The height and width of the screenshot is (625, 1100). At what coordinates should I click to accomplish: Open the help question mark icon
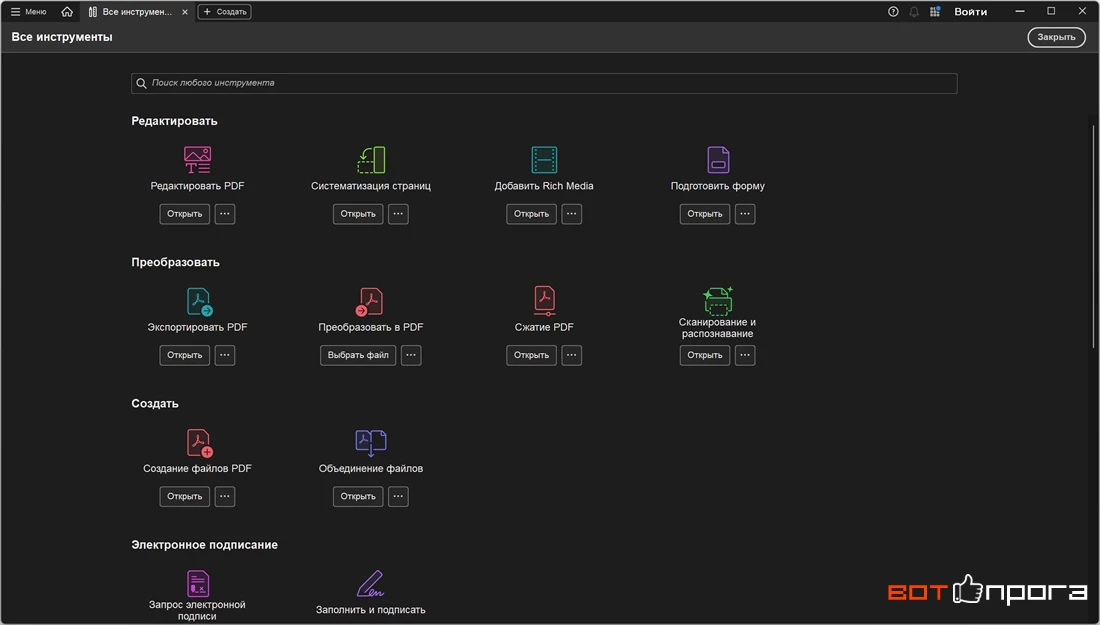[893, 12]
